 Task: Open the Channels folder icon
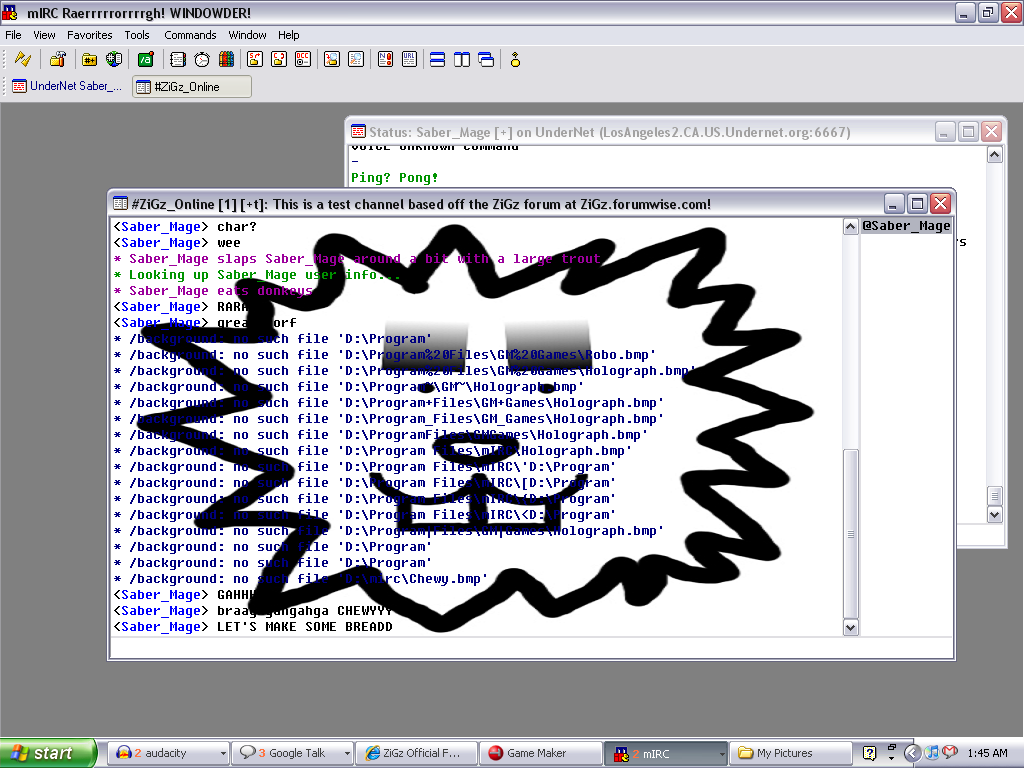click(89, 59)
